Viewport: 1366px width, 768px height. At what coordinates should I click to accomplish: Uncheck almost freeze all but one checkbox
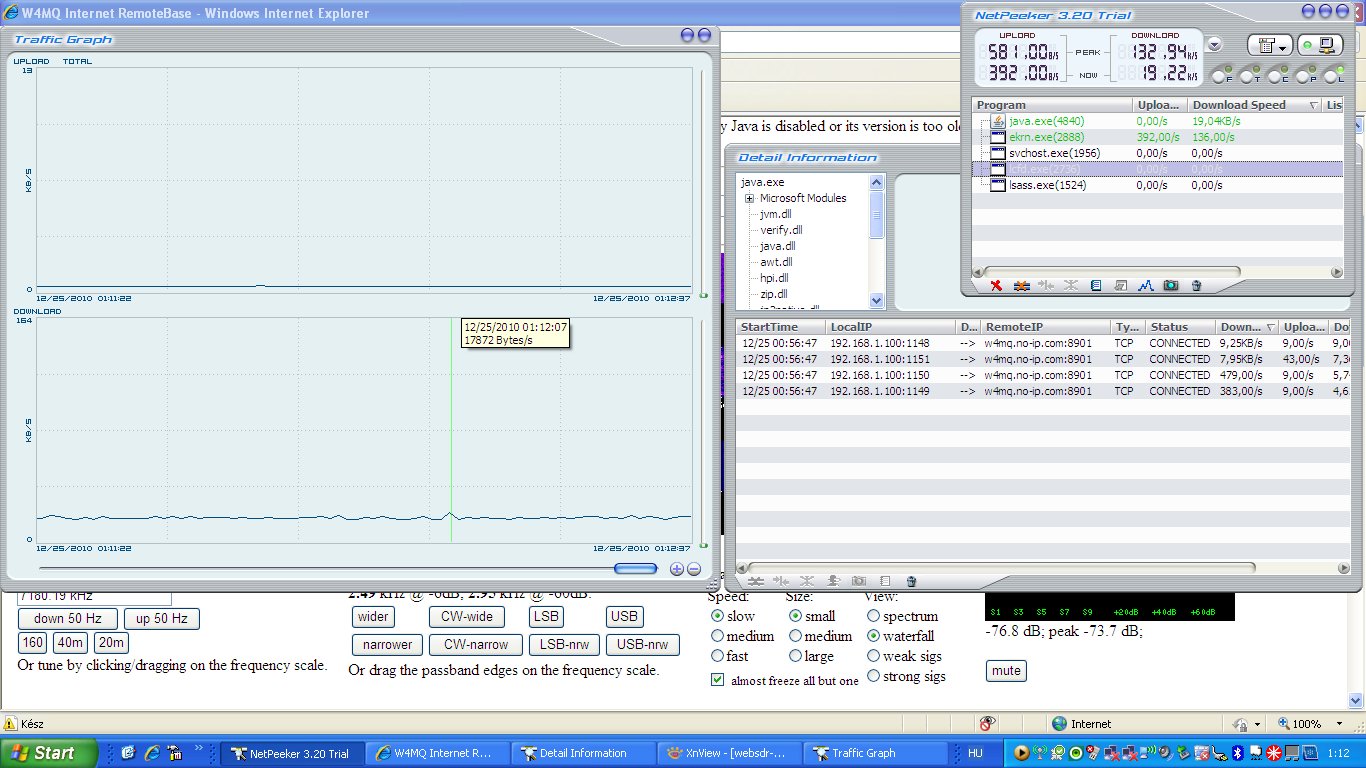pyautogui.click(x=717, y=680)
